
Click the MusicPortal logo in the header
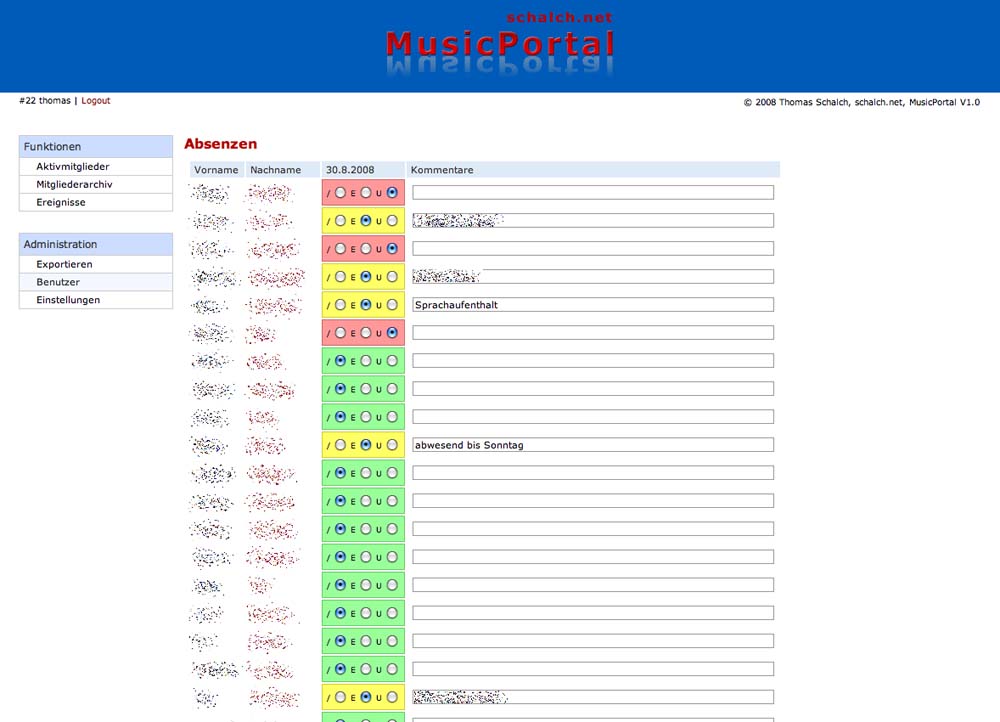click(x=500, y=45)
